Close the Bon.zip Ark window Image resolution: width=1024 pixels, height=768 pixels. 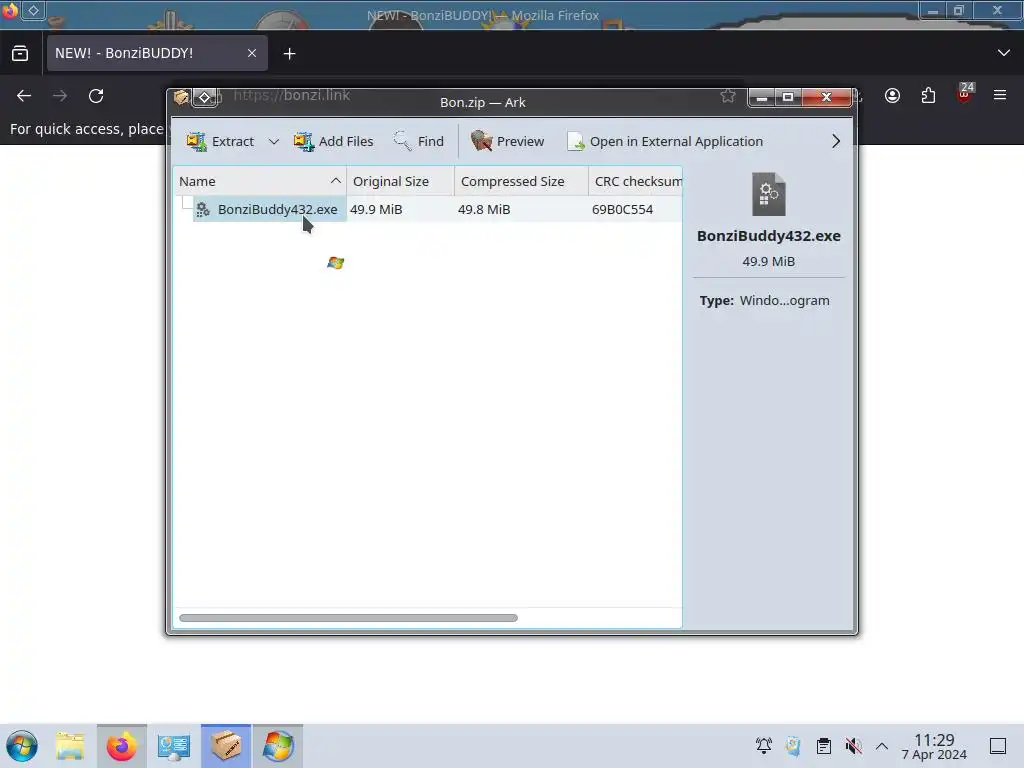point(826,97)
